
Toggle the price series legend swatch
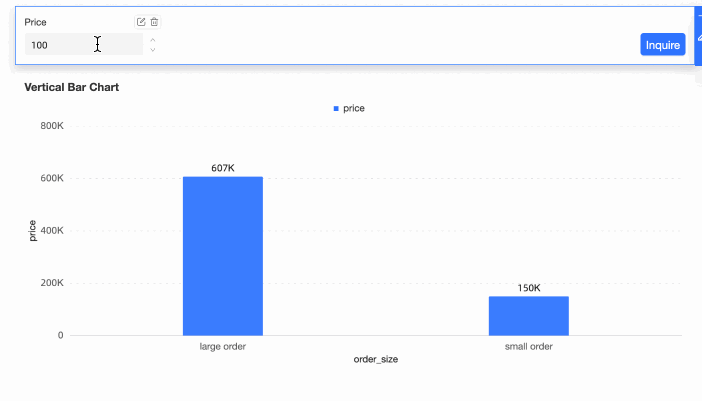pyautogui.click(x=336, y=109)
